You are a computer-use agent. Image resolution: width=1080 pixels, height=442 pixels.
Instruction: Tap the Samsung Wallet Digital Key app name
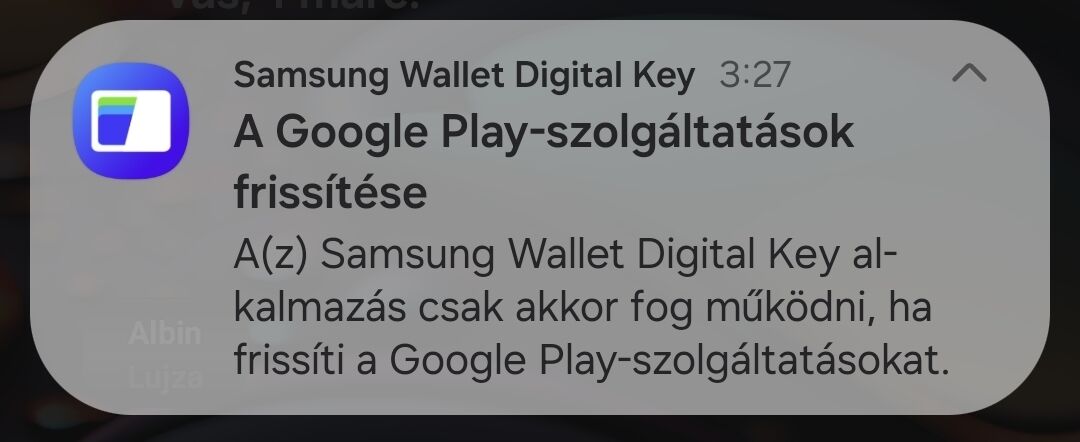point(464,74)
